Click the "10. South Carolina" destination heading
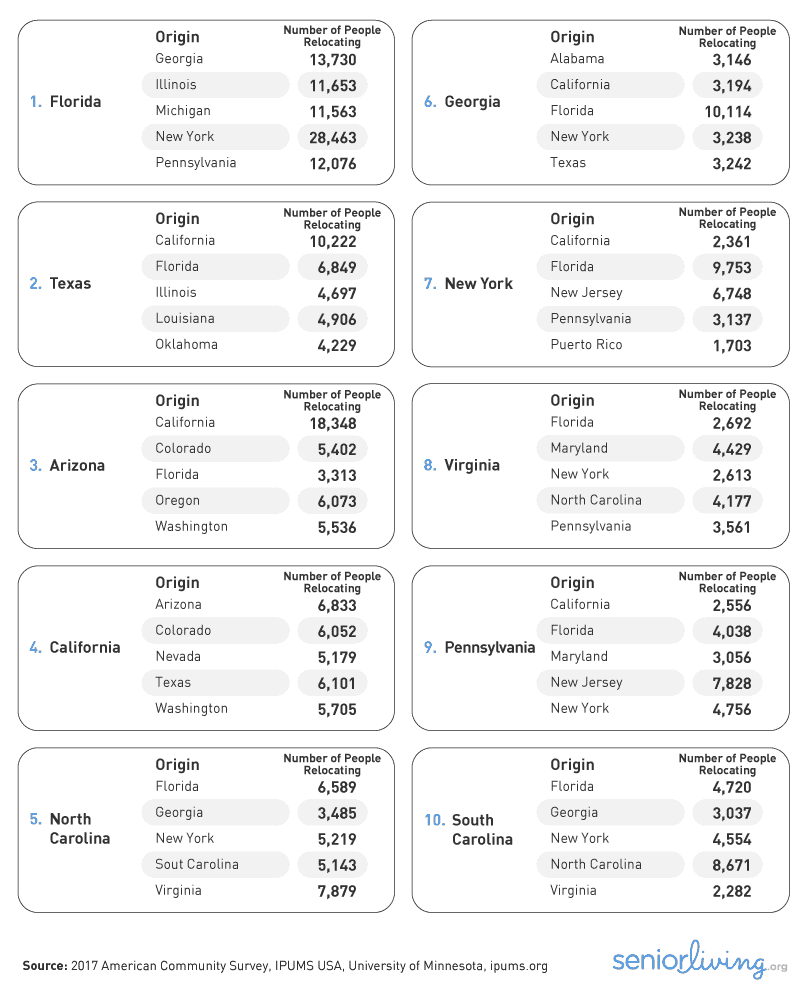This screenshot has height=990, width=800. point(469,829)
